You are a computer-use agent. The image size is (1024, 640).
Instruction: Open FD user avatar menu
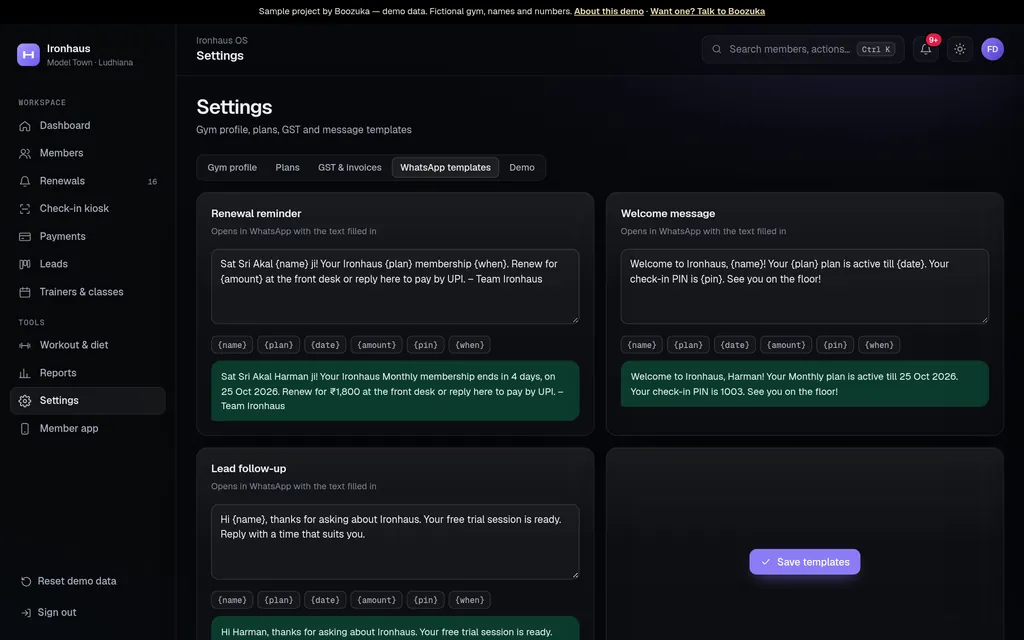coord(992,49)
